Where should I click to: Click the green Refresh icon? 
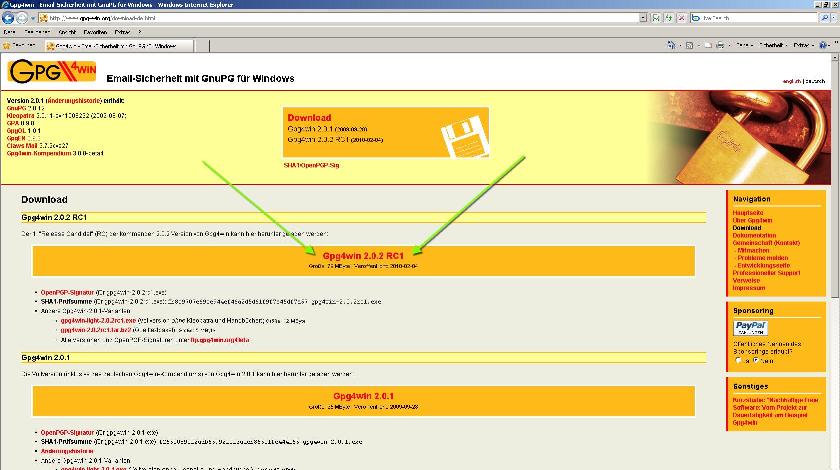pyautogui.click(x=669, y=18)
